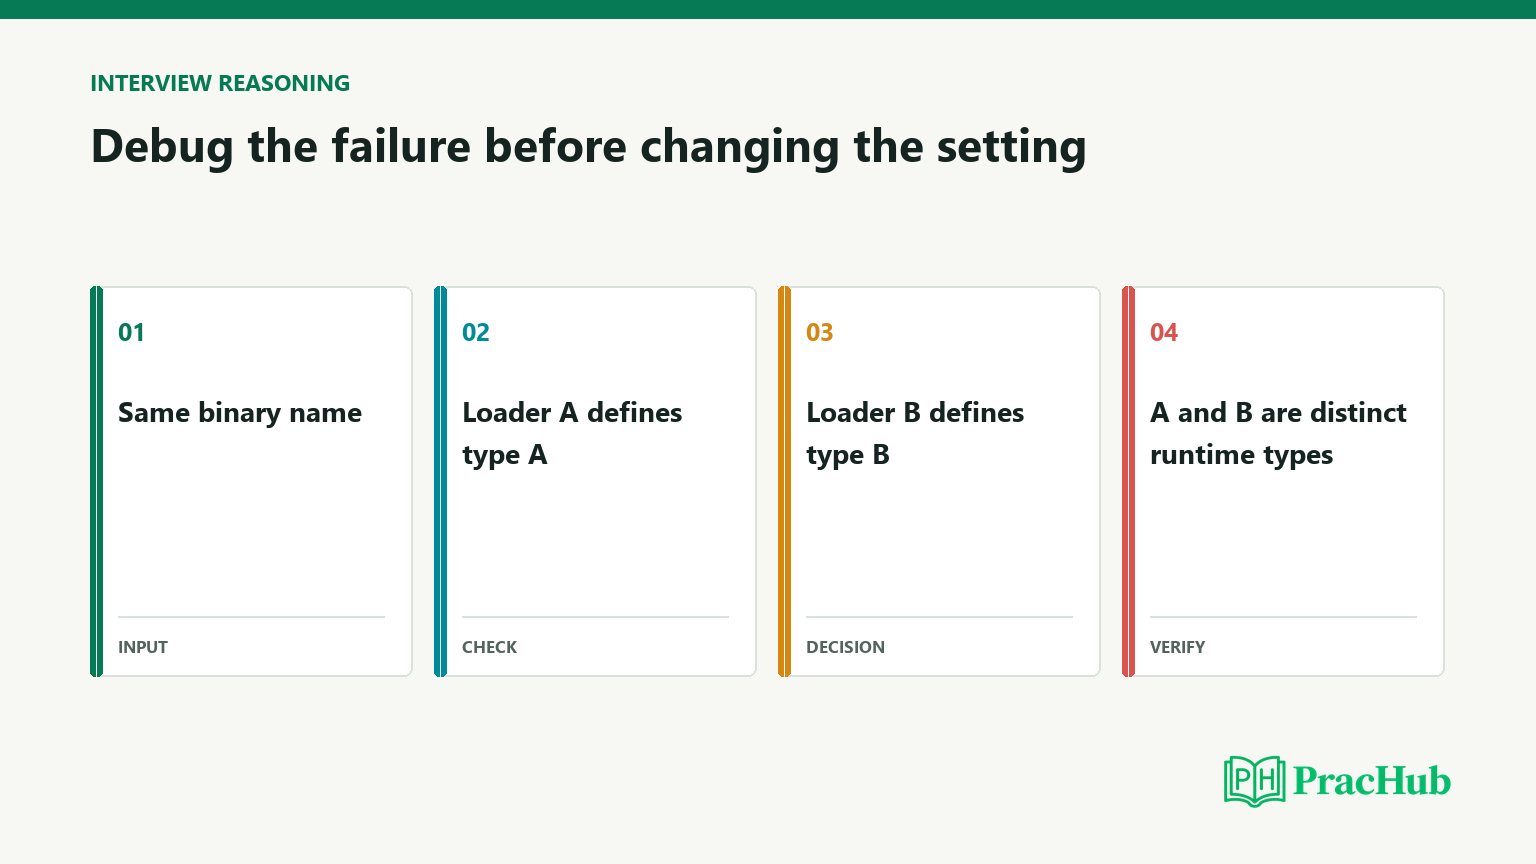1536x864 pixels.
Task: Click the PracHub open-book logo icon
Action: 1254,781
